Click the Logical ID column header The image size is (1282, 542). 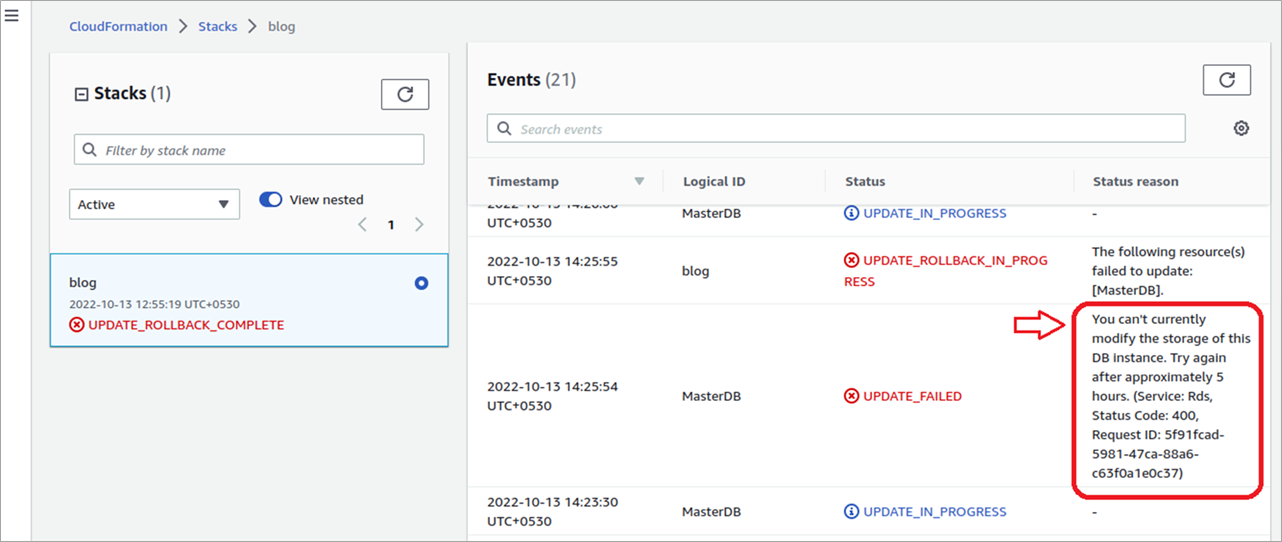click(714, 181)
